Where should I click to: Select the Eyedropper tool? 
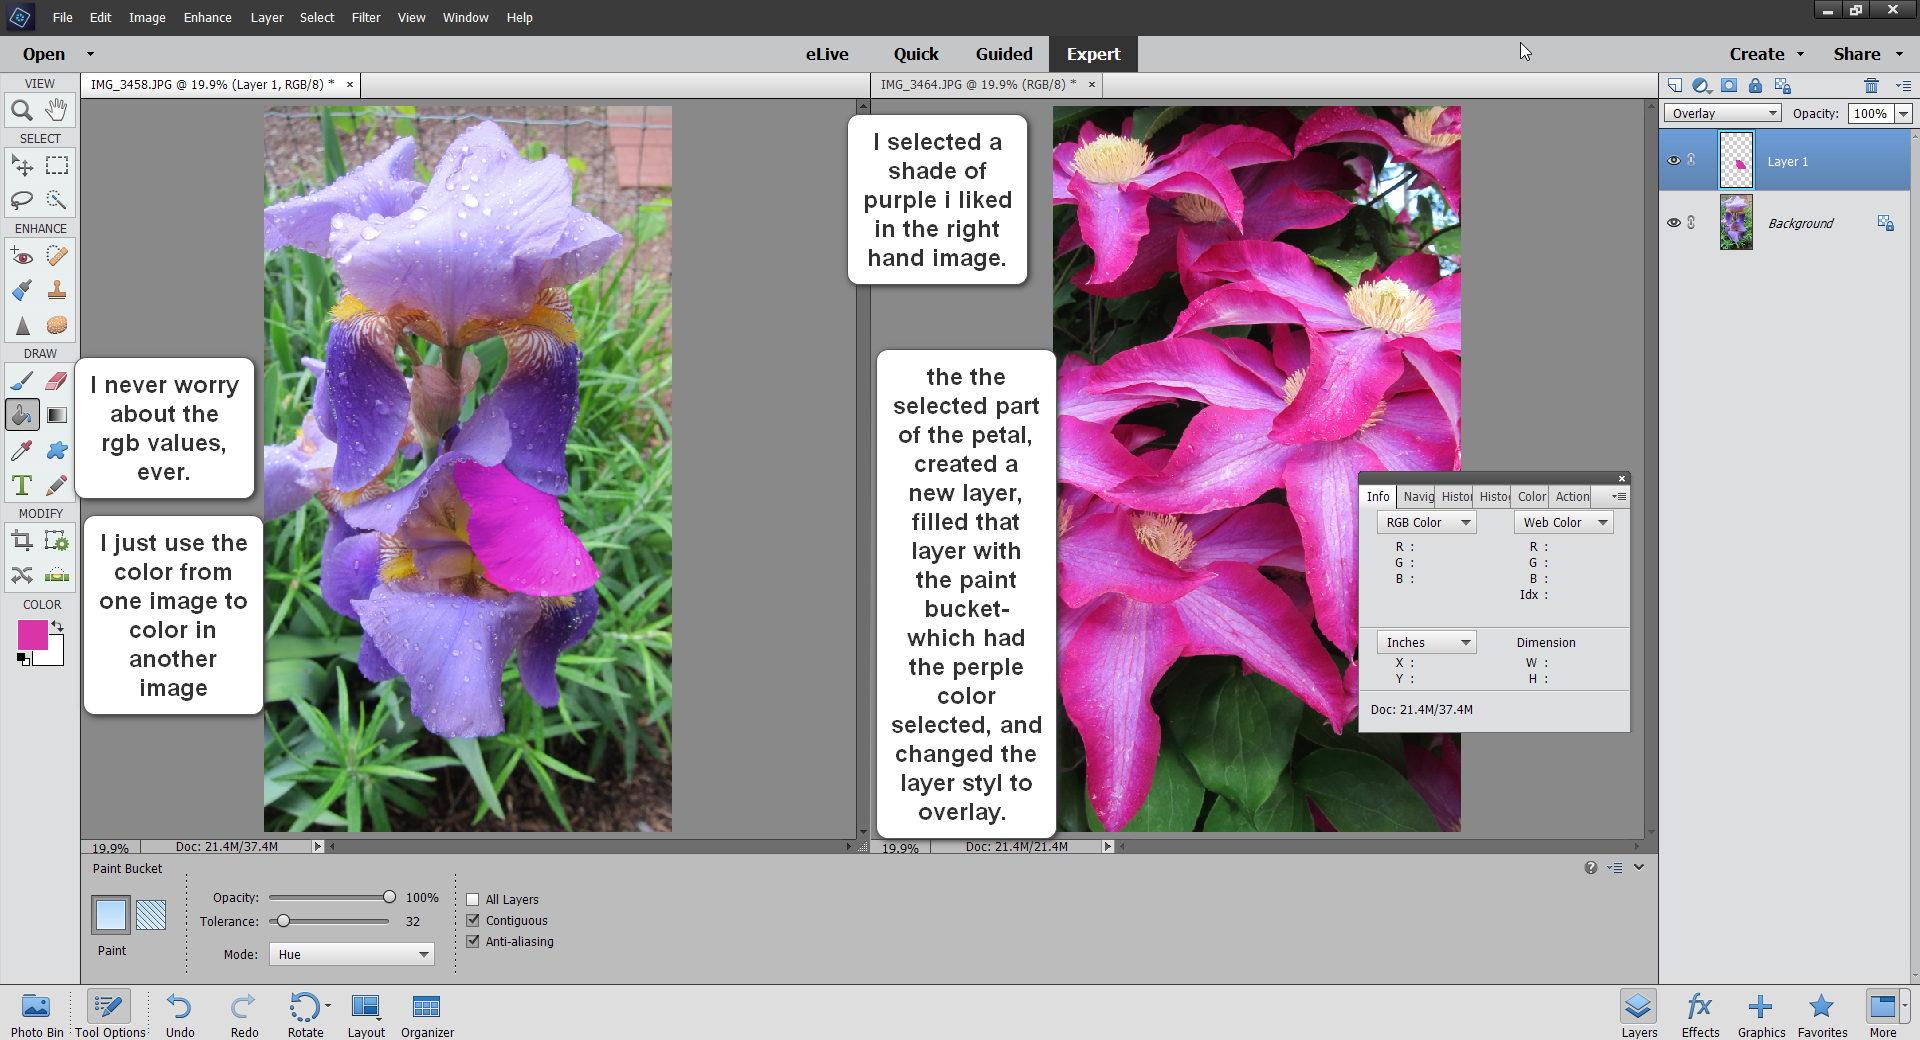pyautogui.click(x=22, y=450)
